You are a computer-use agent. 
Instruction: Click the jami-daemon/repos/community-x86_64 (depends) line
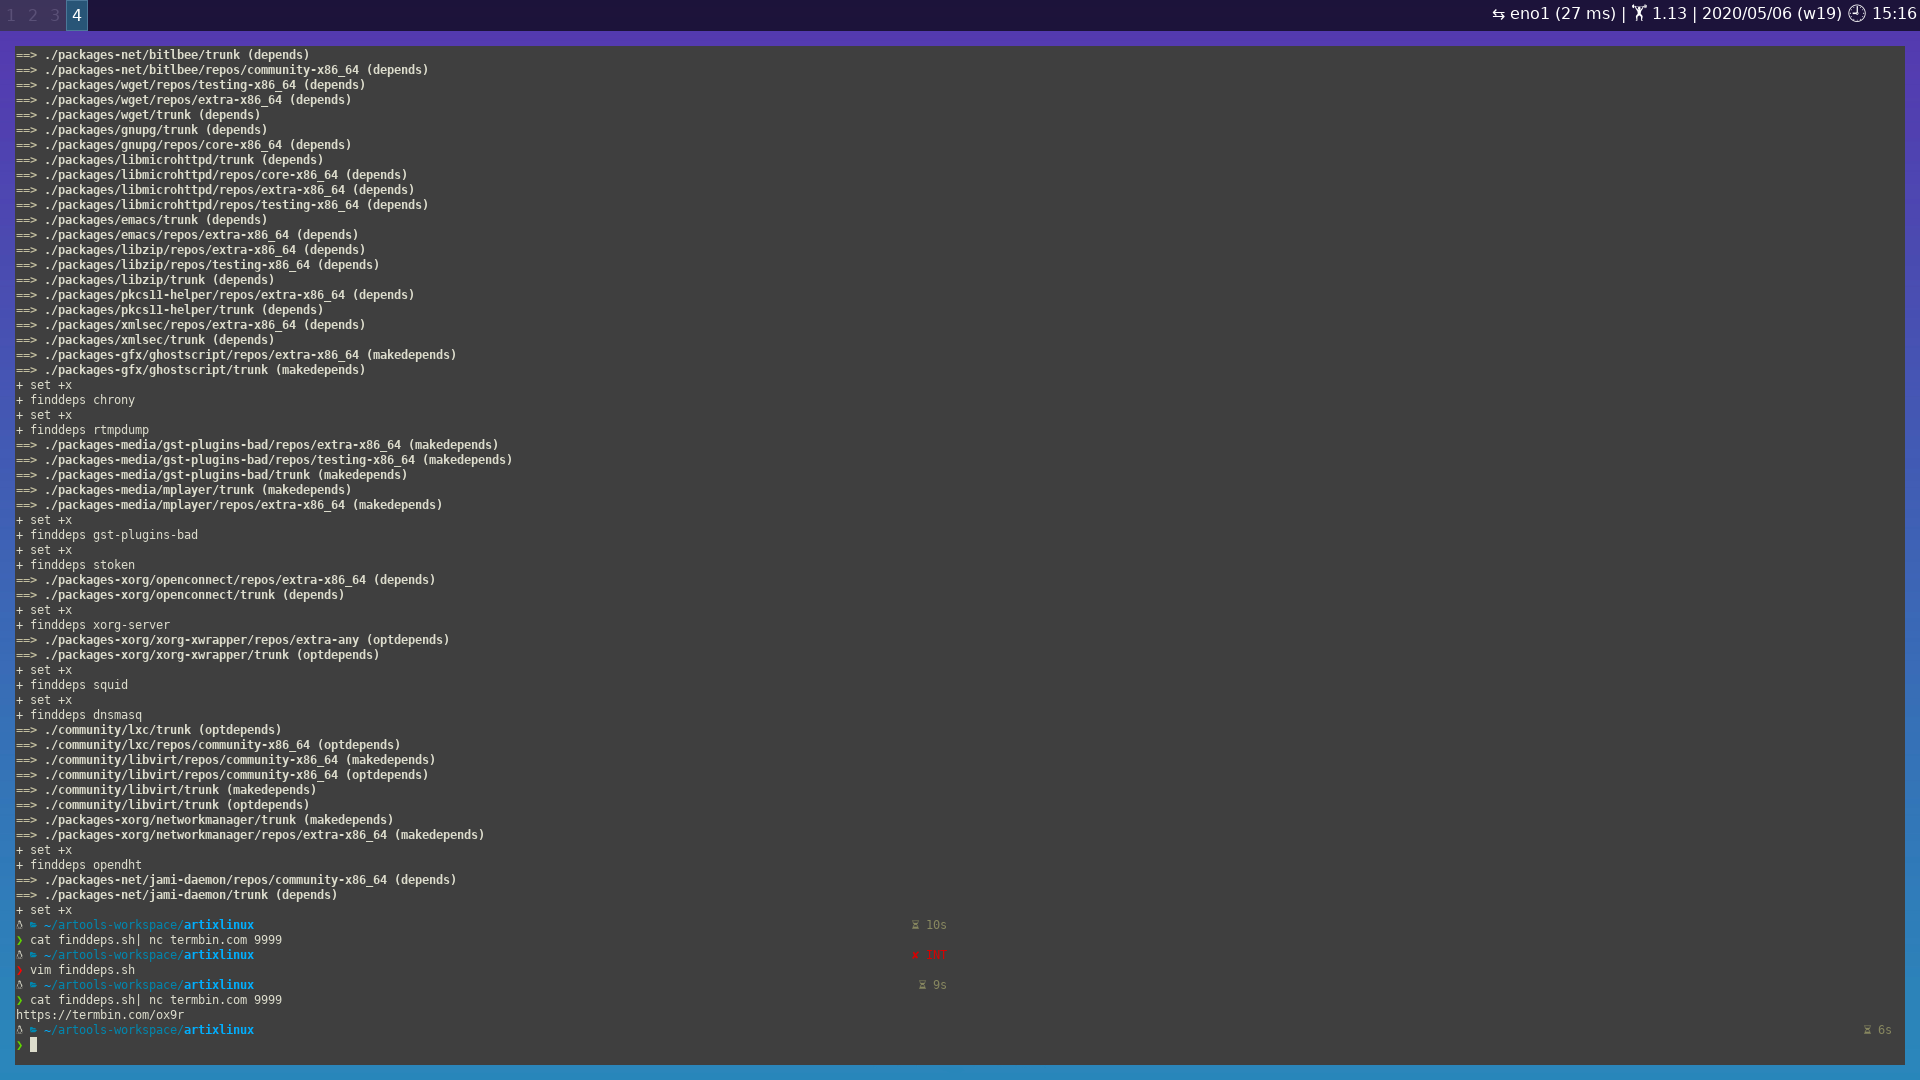(x=236, y=880)
